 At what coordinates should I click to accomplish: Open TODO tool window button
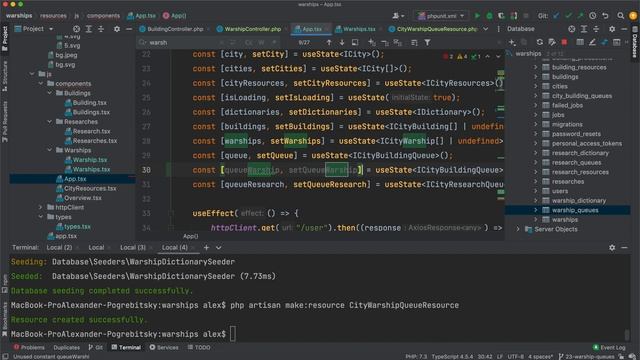[x=199, y=347]
